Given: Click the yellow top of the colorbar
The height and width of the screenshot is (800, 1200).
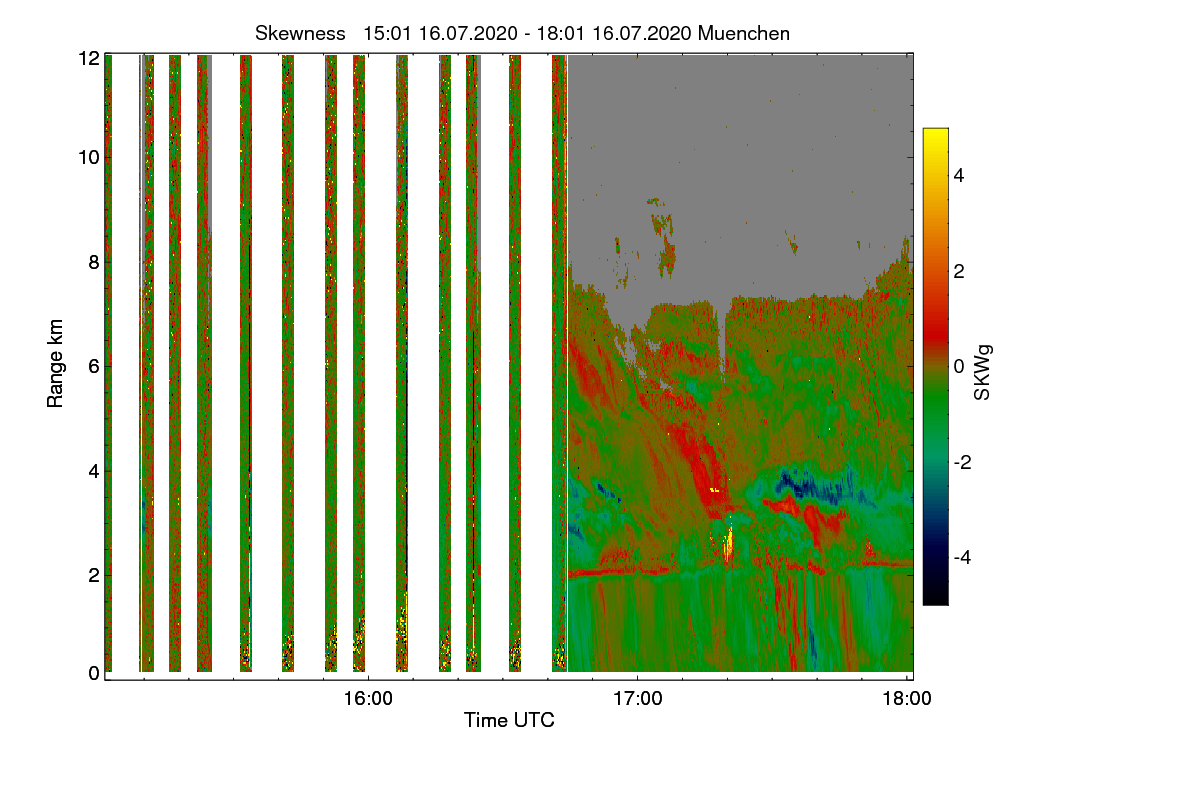Looking at the screenshot, I should (x=935, y=136).
